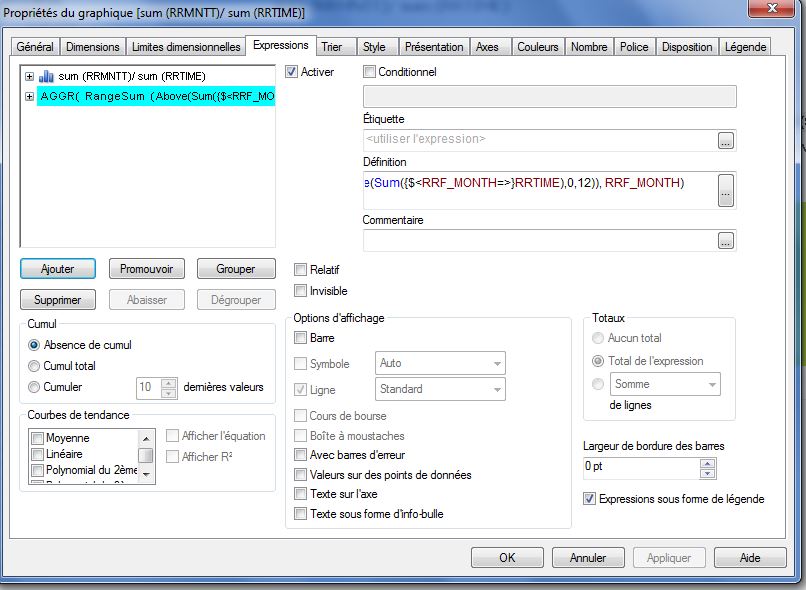The image size is (806, 590).
Task: Enable Texte sous forme d'info-bulle
Action: click(x=300, y=513)
